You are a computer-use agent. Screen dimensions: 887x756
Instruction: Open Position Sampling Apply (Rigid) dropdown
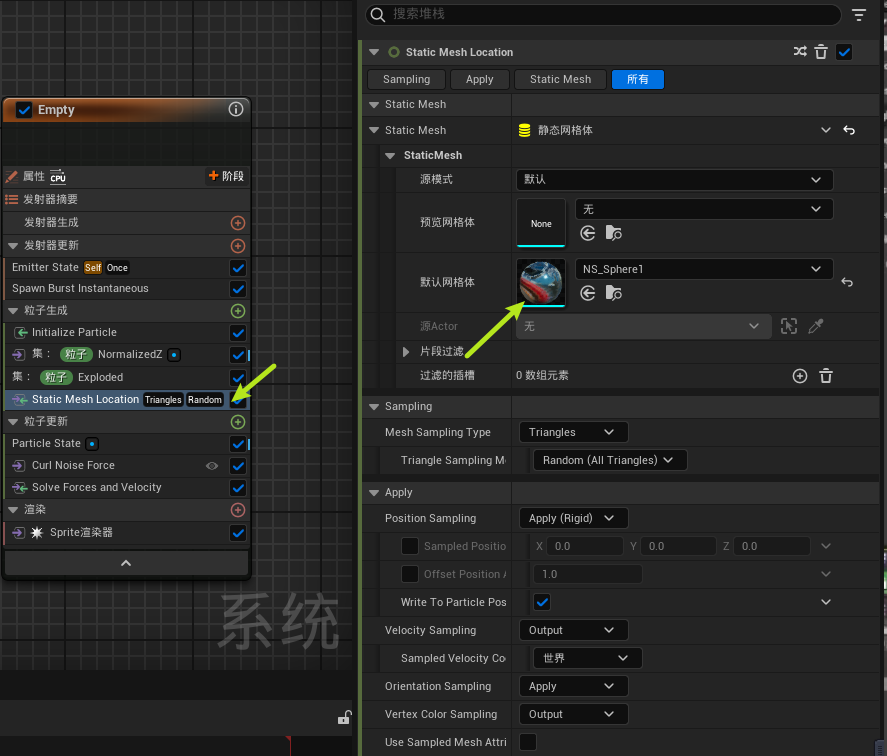click(x=573, y=518)
